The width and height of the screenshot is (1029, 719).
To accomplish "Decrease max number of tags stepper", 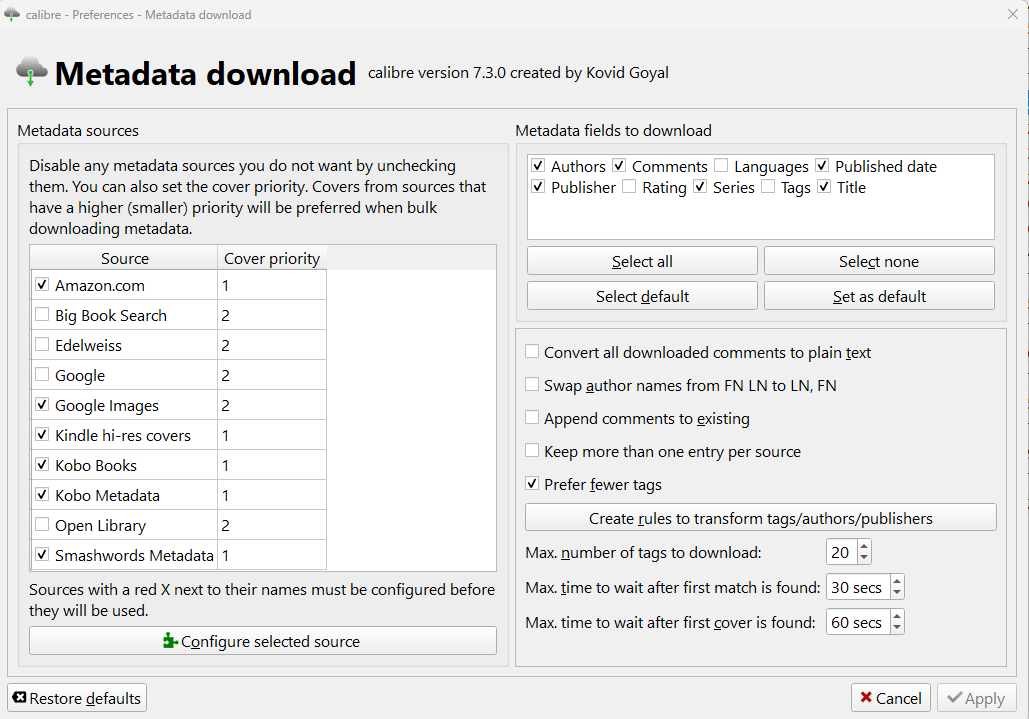I will coord(864,558).
